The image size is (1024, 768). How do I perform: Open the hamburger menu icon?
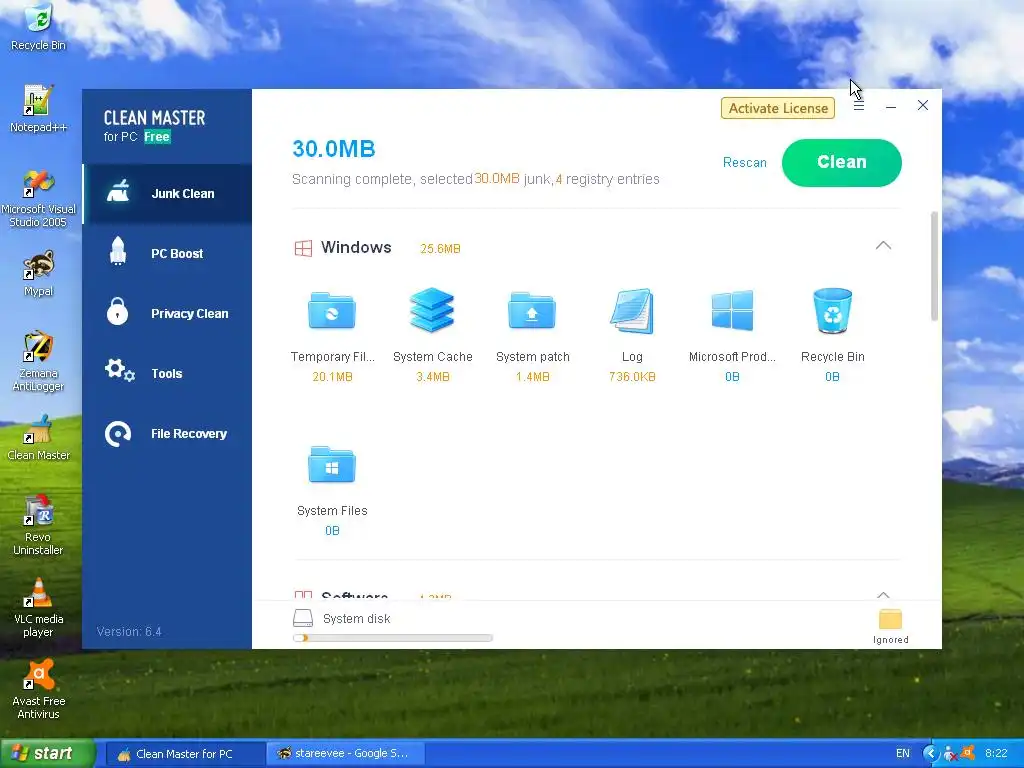pos(859,106)
